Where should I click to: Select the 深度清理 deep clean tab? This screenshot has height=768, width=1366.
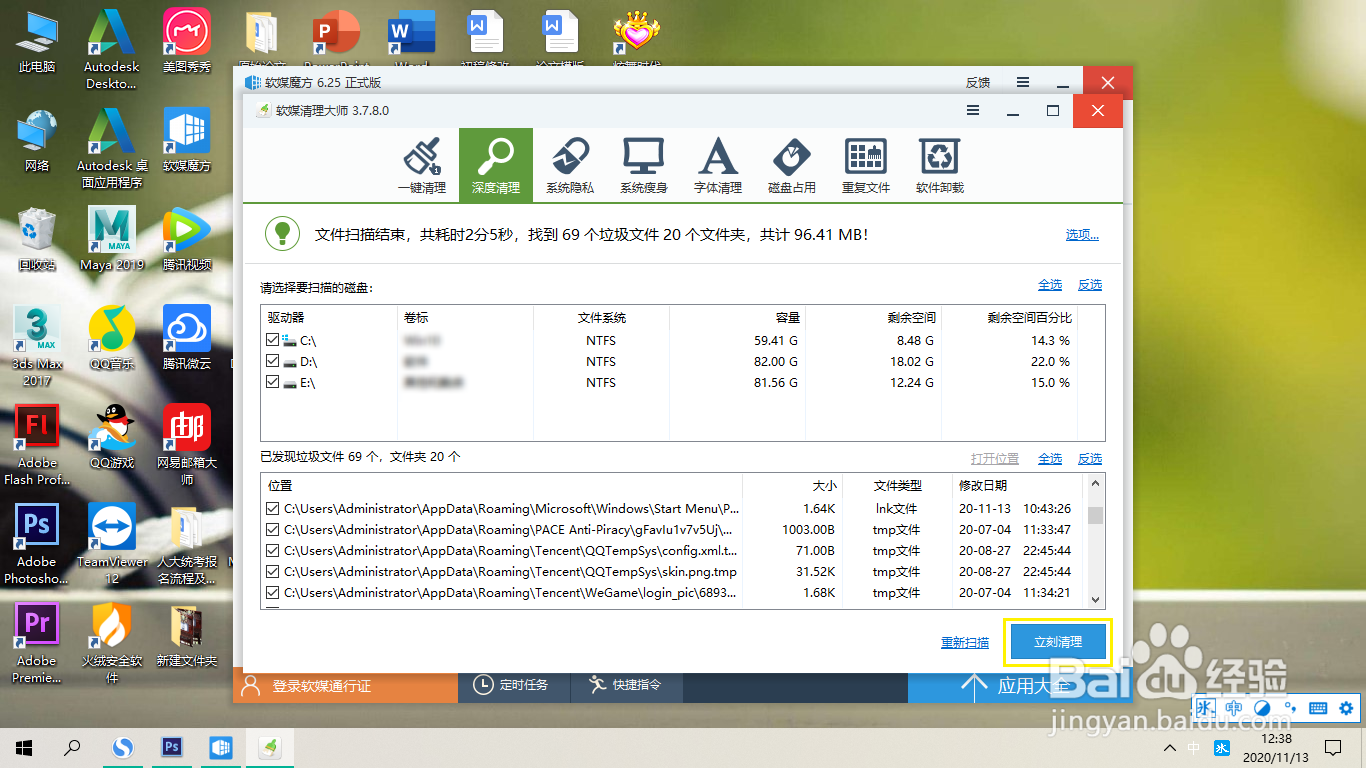pyautogui.click(x=496, y=164)
